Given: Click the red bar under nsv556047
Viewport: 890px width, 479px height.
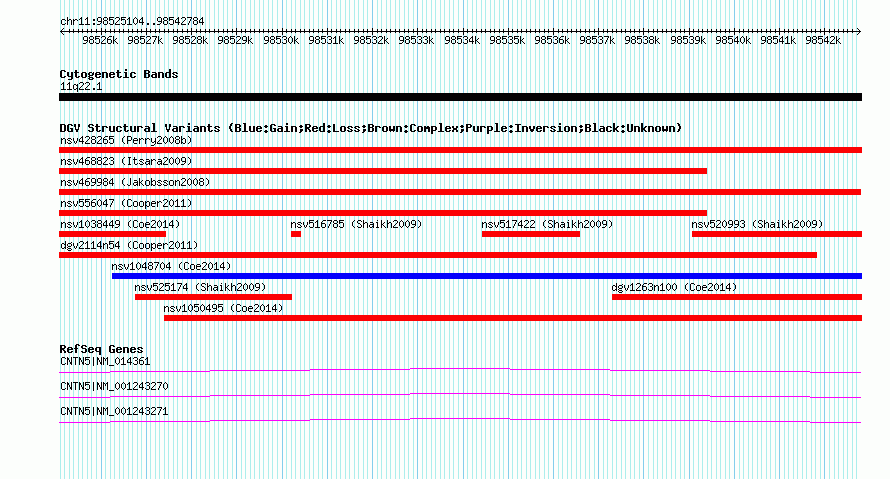Looking at the screenshot, I should (x=383, y=213).
